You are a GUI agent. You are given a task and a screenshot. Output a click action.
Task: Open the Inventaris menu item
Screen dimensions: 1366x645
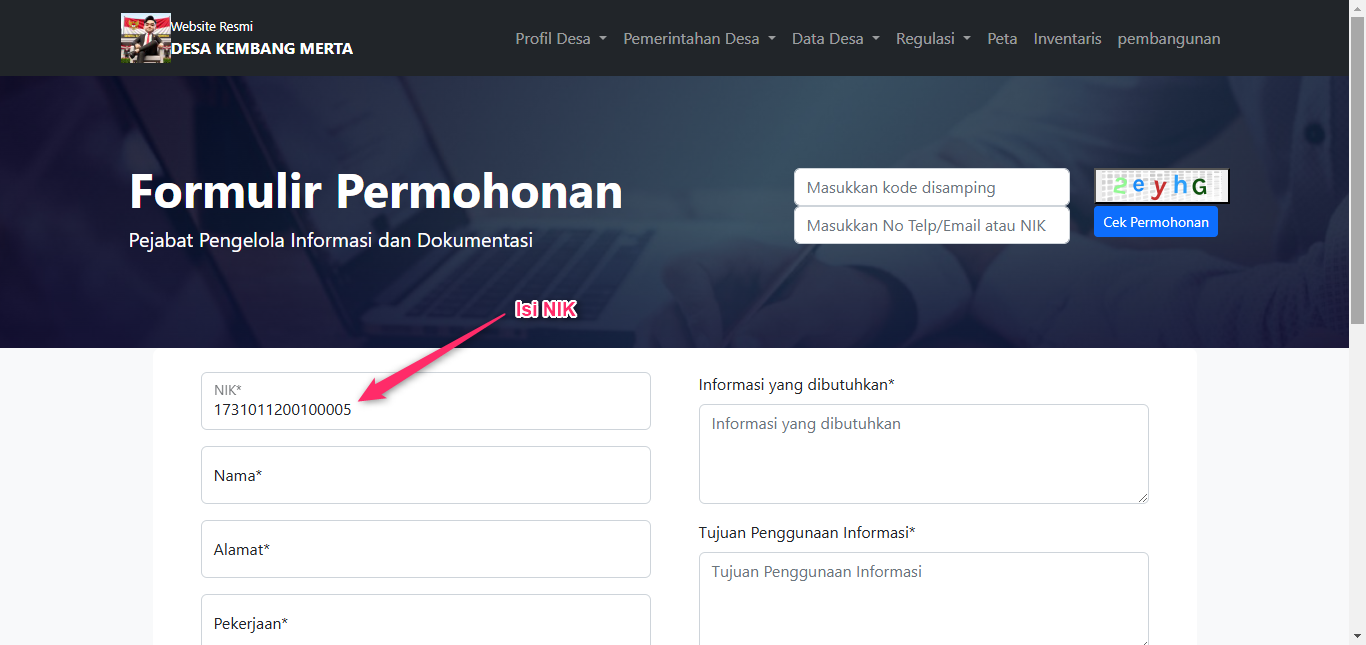coord(1067,39)
